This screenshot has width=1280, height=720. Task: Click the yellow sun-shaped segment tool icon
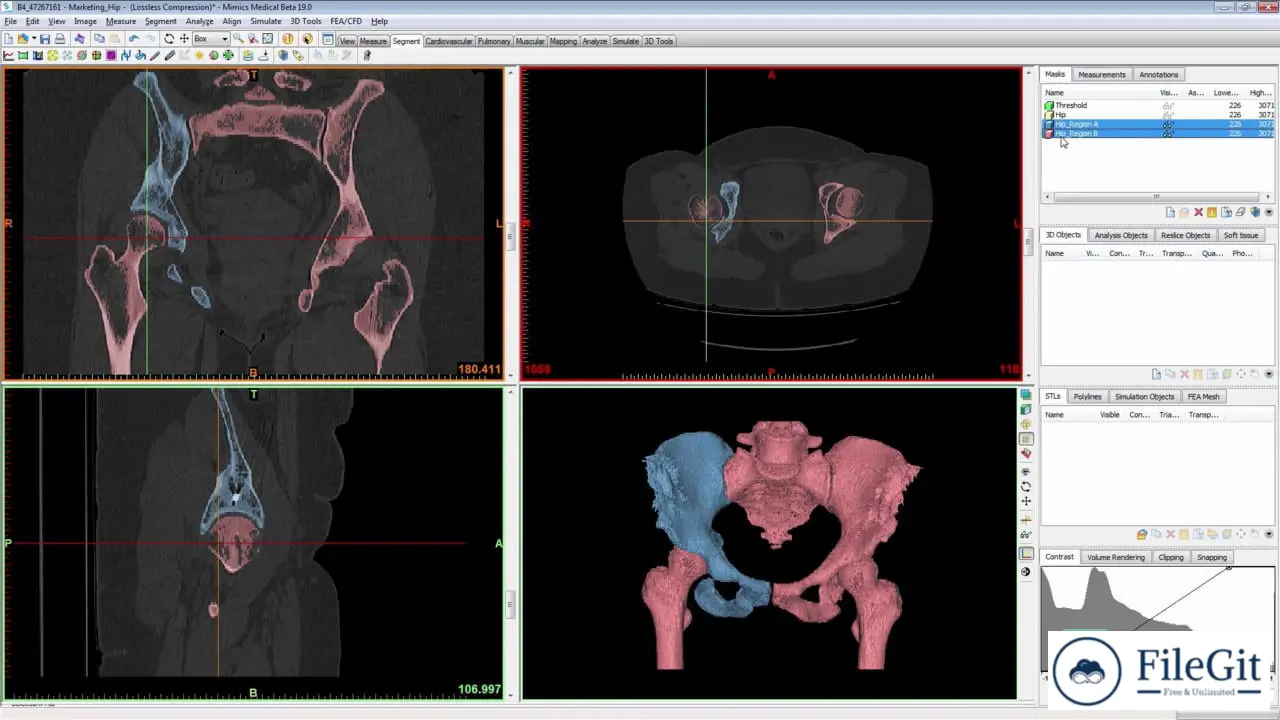[199, 55]
